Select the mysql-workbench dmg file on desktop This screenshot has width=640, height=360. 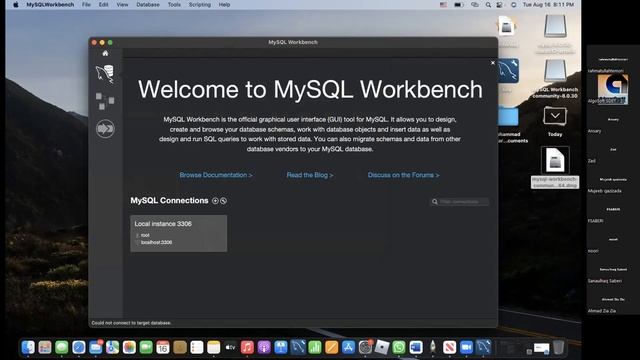[x=555, y=167]
